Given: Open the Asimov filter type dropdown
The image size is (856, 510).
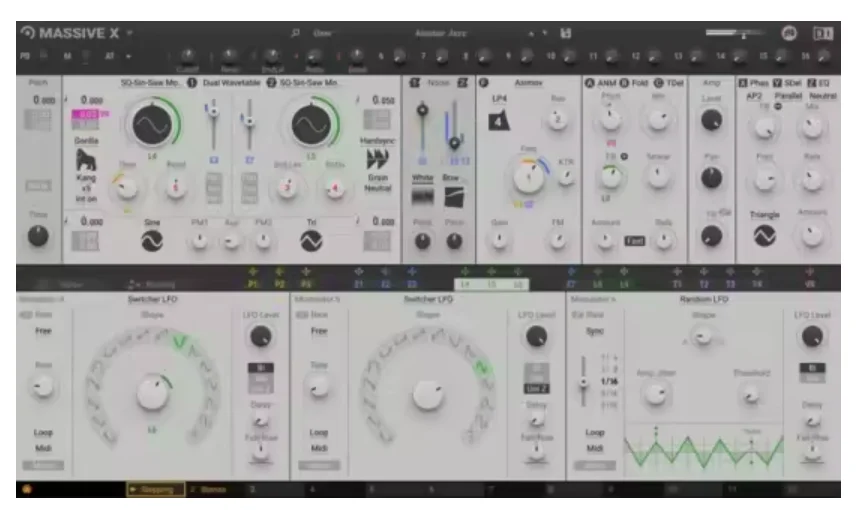Looking at the screenshot, I should coord(528,83).
